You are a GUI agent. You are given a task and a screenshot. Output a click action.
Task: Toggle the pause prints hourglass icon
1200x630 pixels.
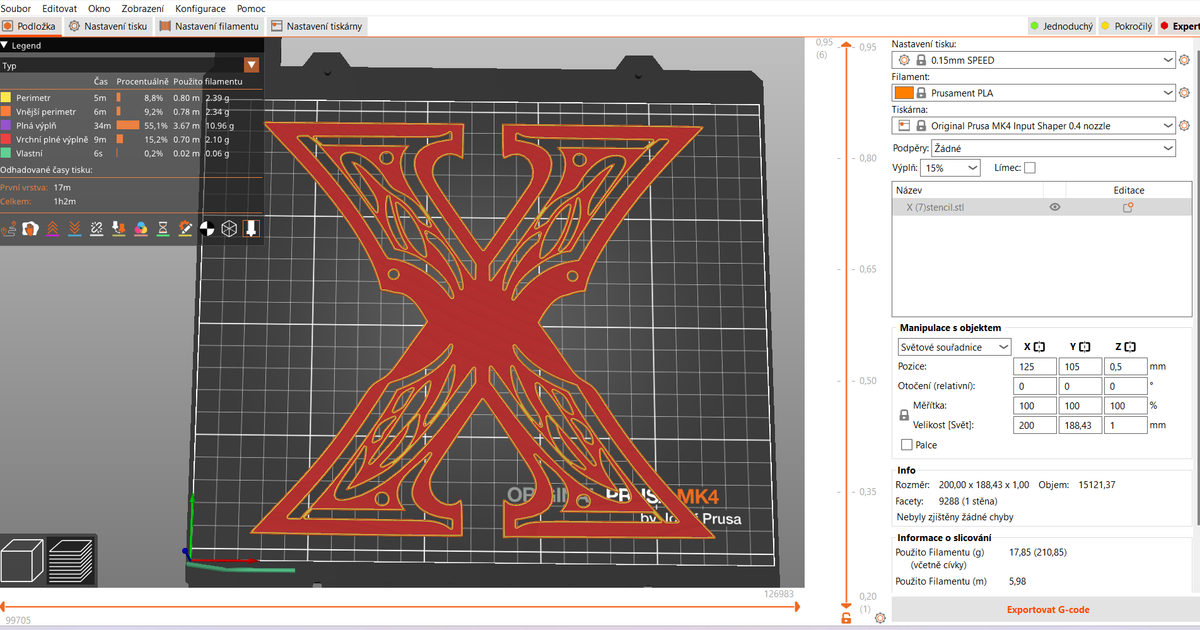click(162, 228)
